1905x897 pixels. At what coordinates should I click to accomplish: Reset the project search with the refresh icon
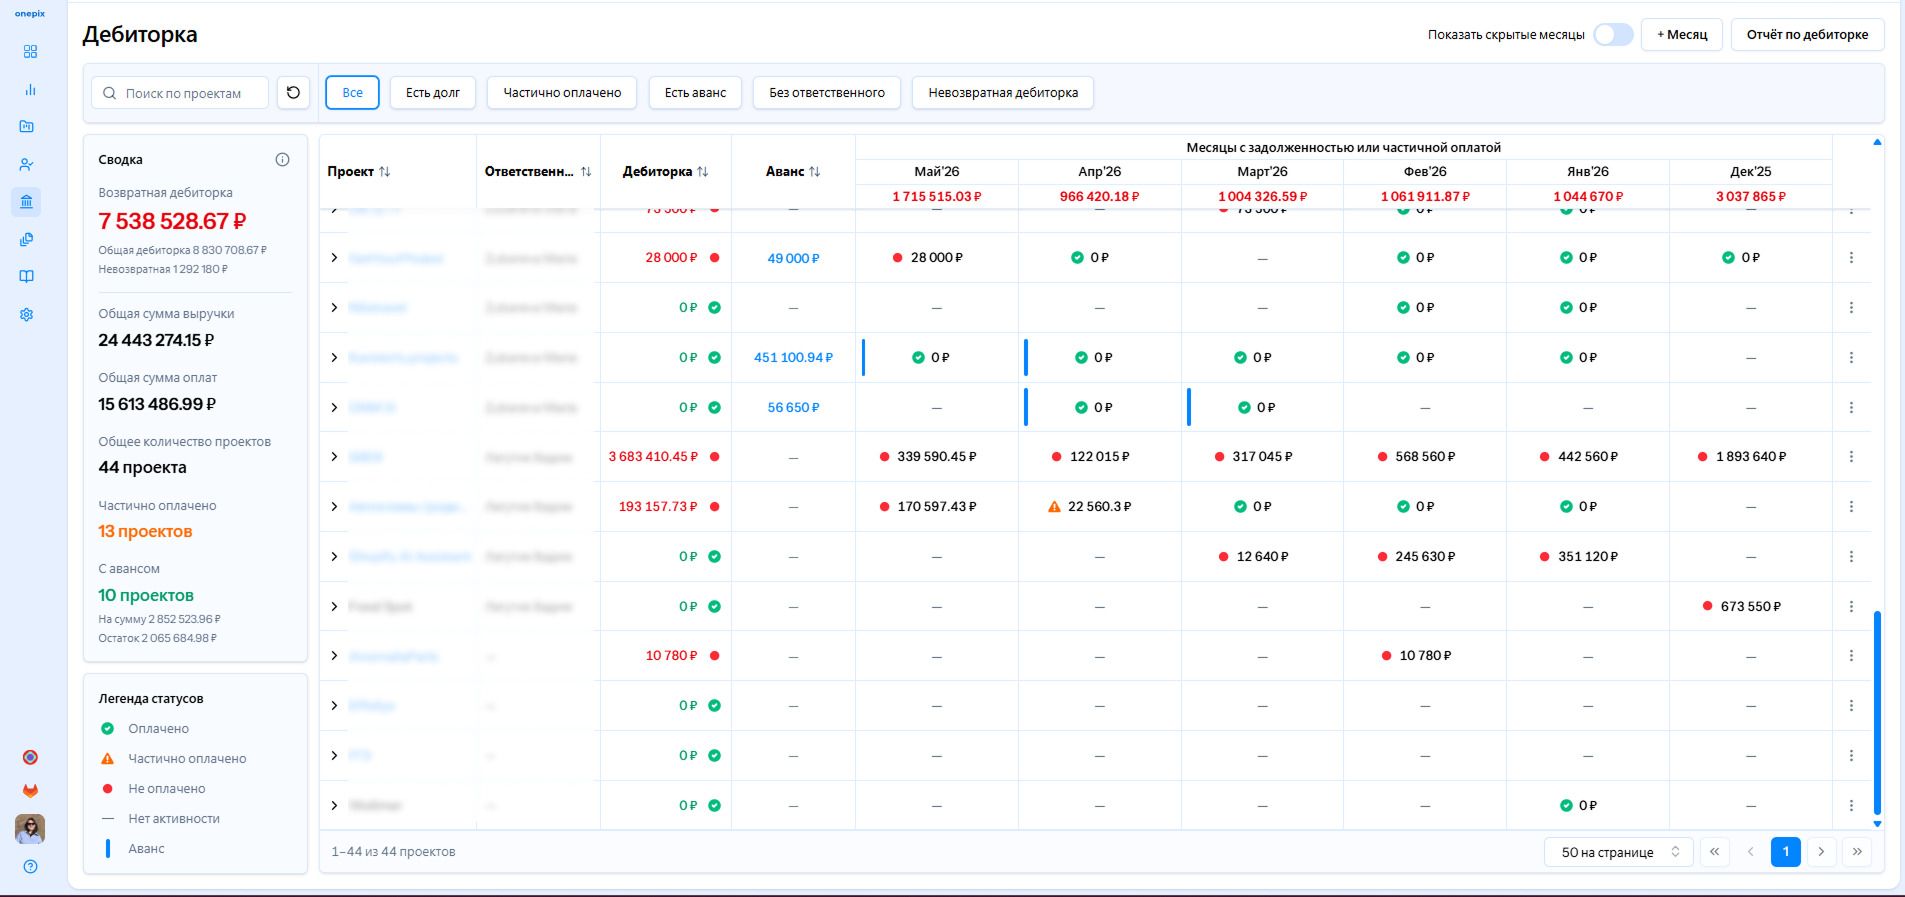point(293,93)
